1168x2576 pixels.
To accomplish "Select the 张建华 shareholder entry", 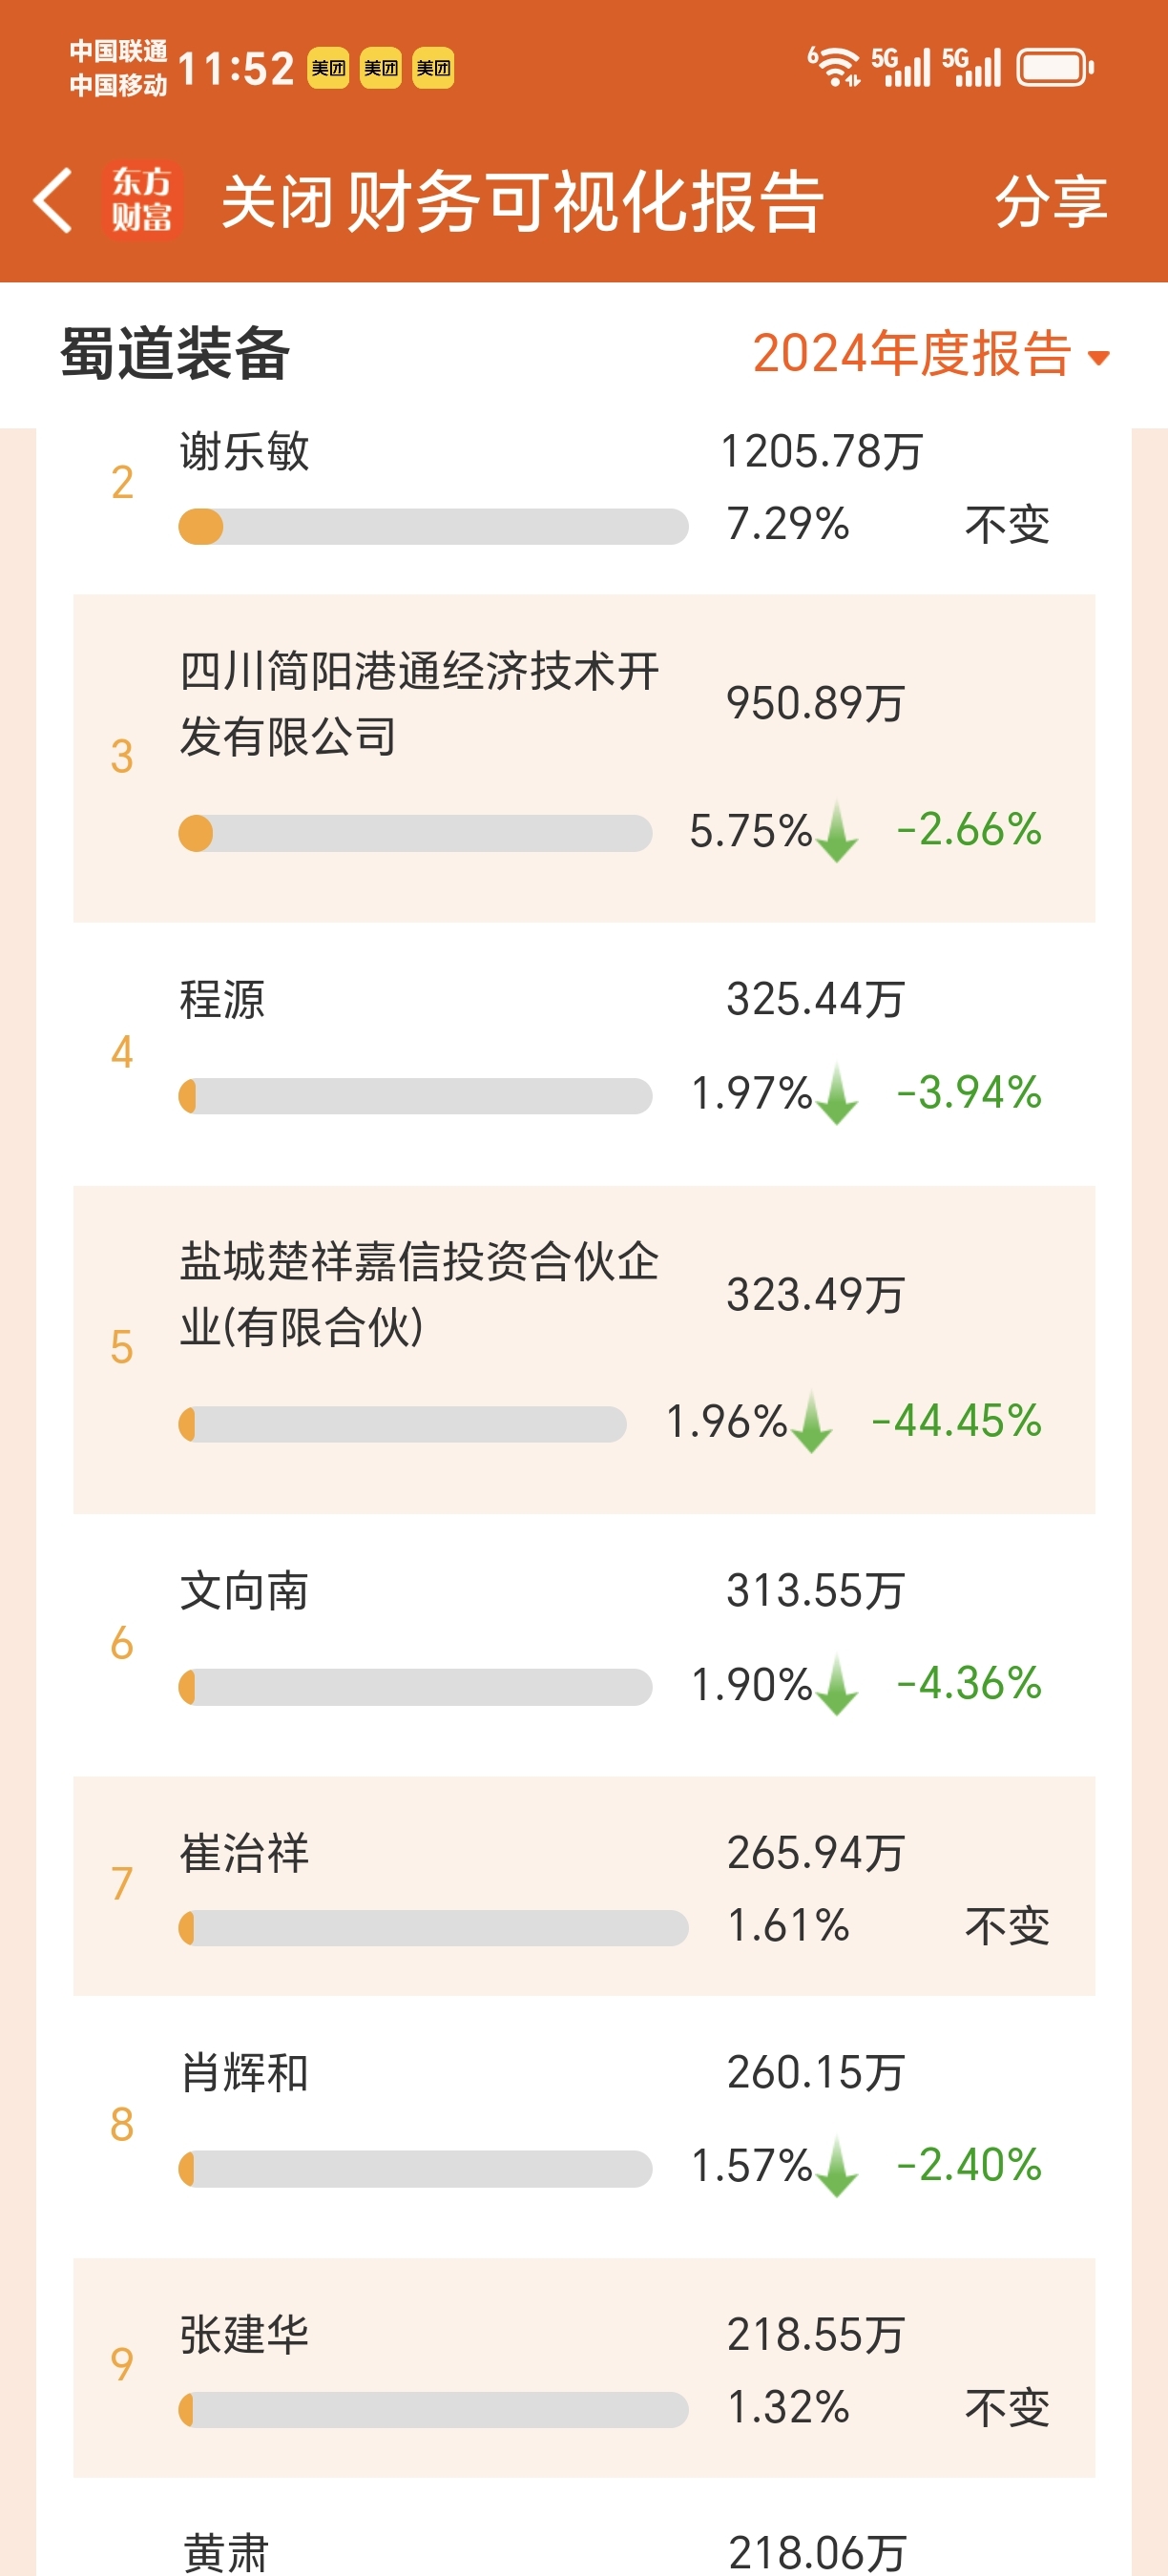I will click(584, 2367).
